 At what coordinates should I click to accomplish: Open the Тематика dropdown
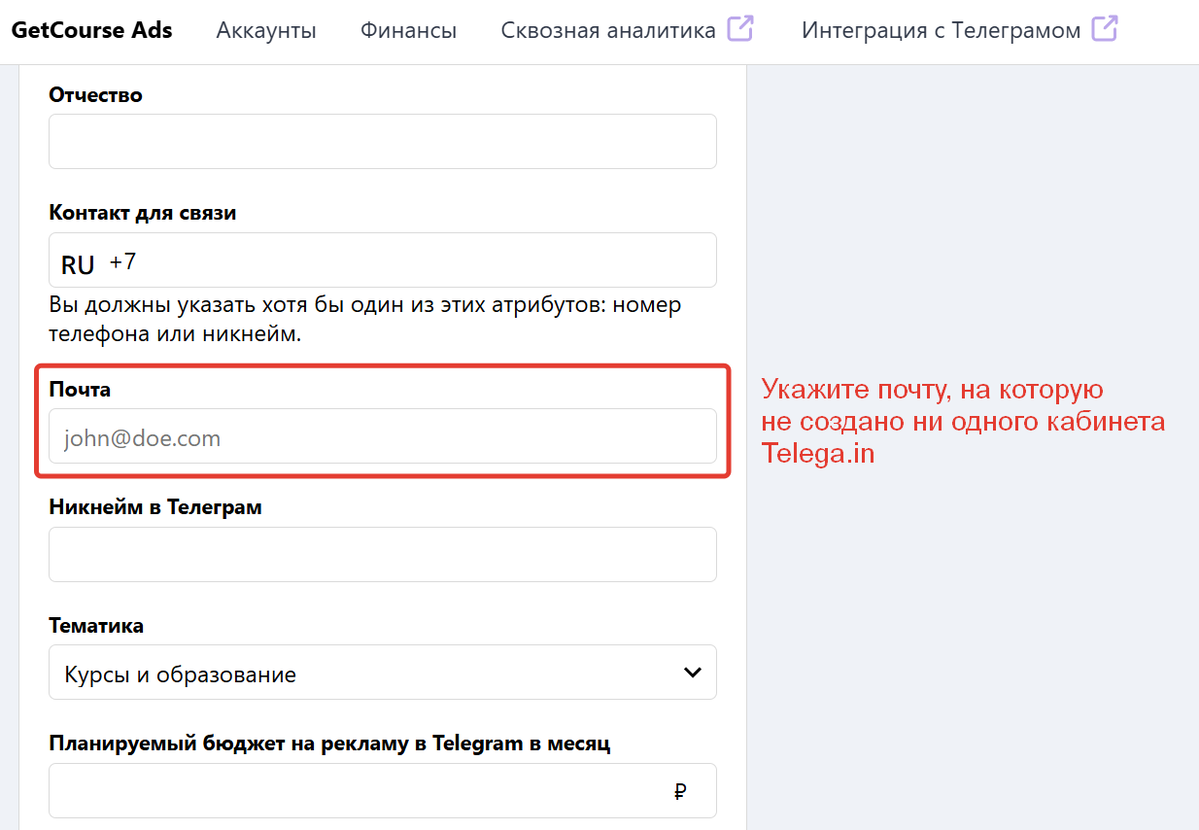382,672
